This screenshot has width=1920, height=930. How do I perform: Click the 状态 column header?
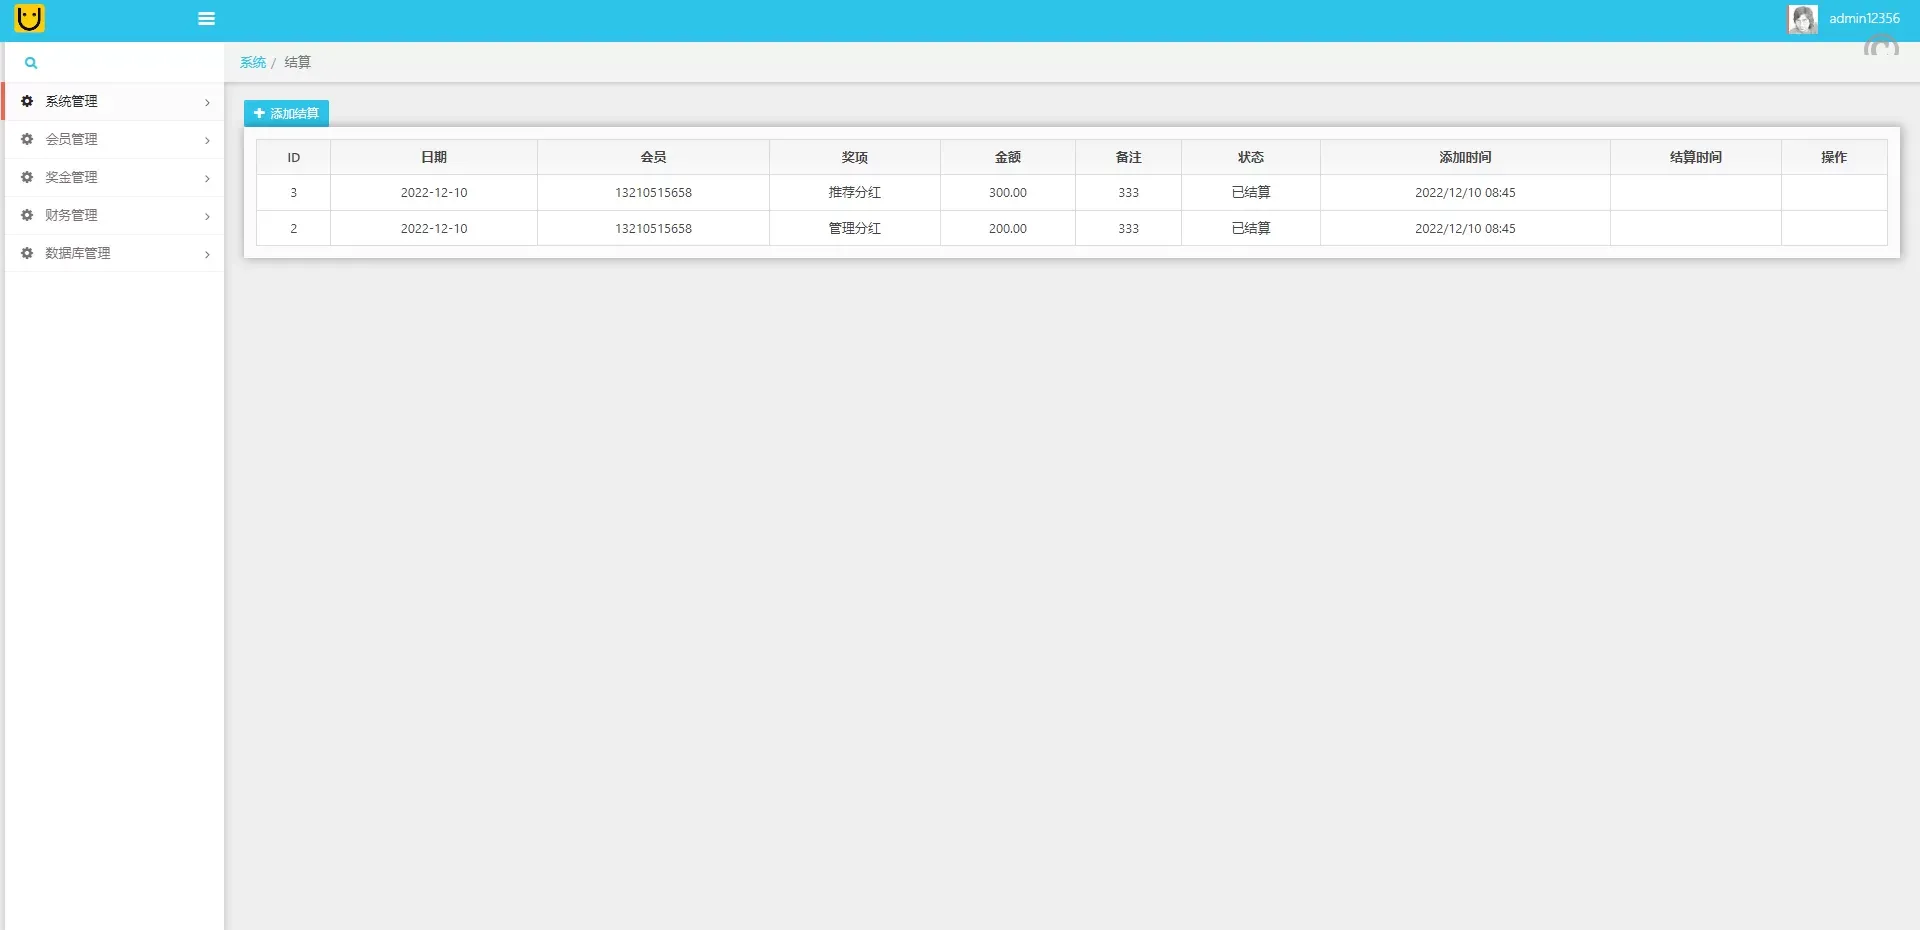click(x=1251, y=157)
